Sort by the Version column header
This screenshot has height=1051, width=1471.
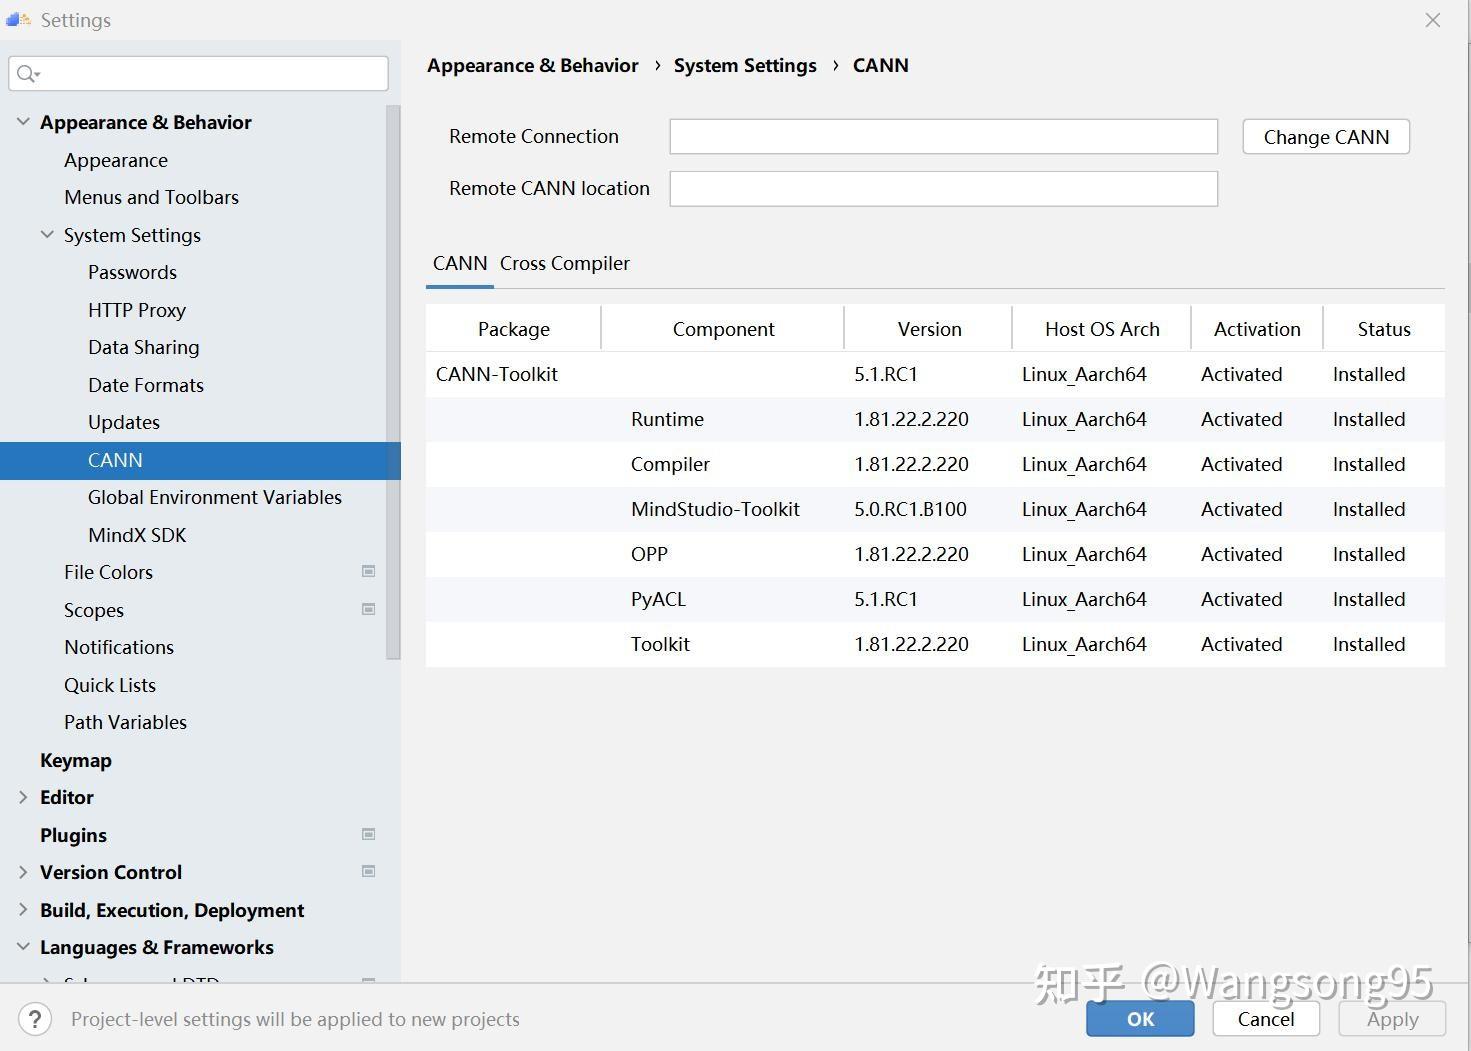coord(929,329)
